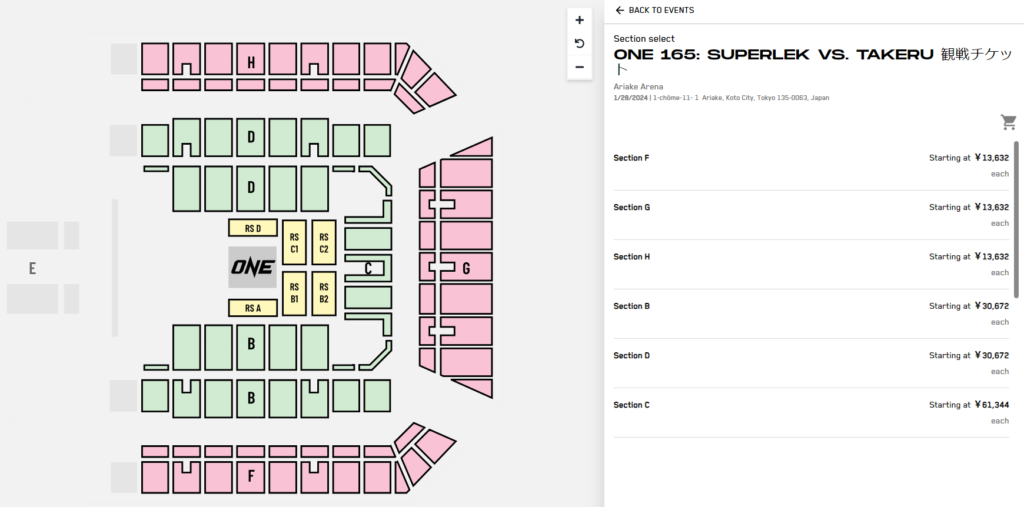Choose Section B starting ¥30,672
Screen dimensions: 1024x507
pos(811,314)
